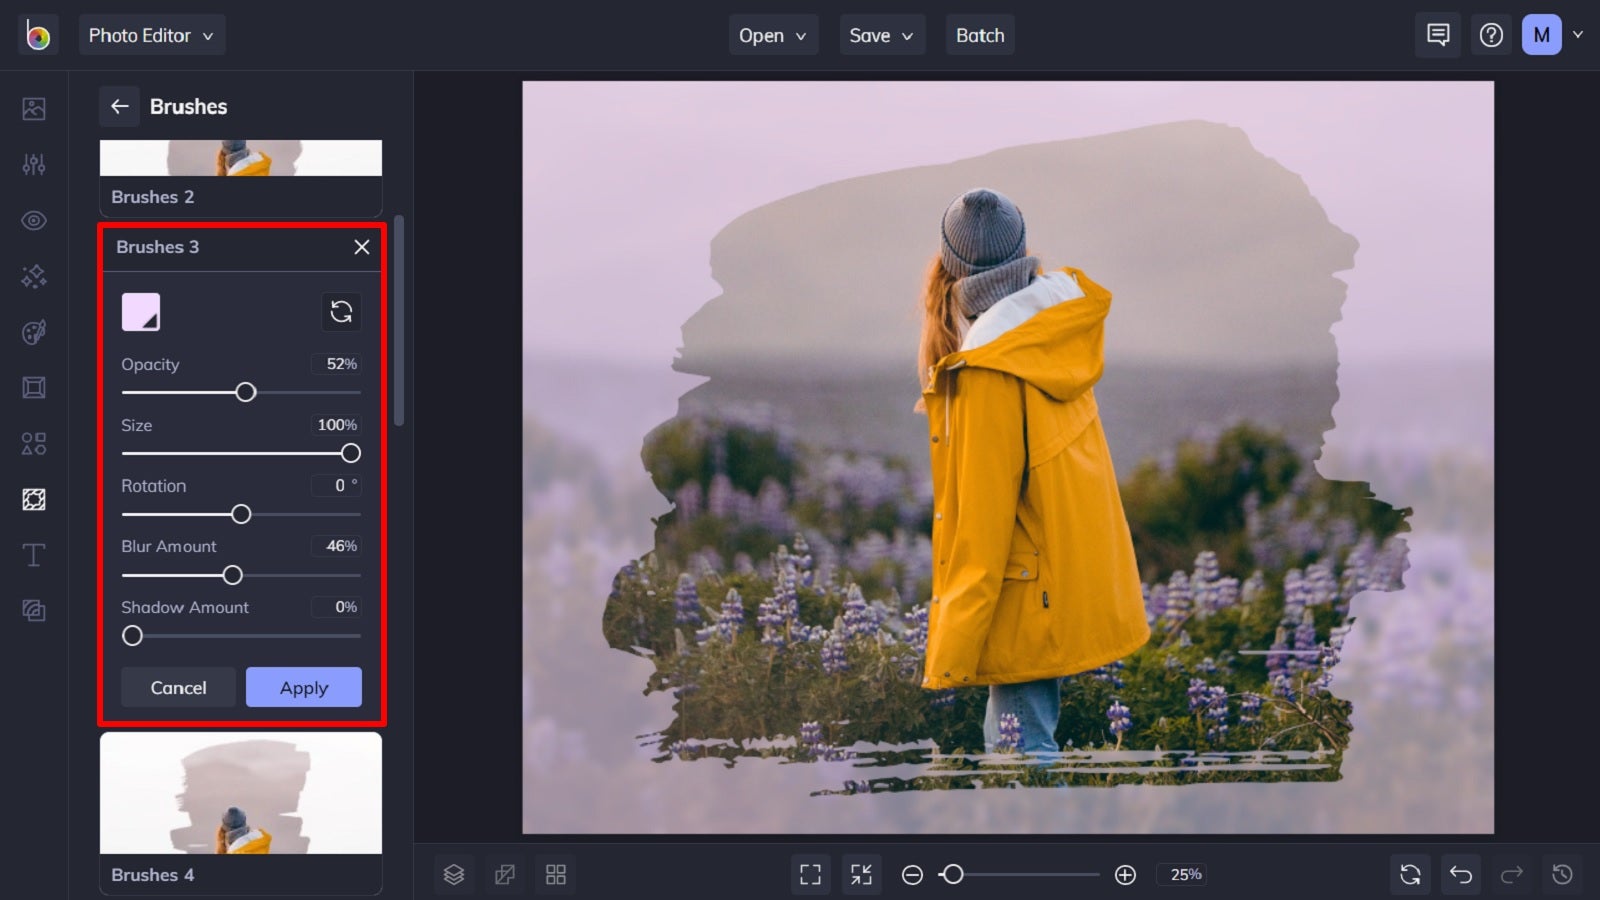This screenshot has height=900, width=1600.
Task: Open the Effects panel (sparkles icon)
Action: [33, 276]
